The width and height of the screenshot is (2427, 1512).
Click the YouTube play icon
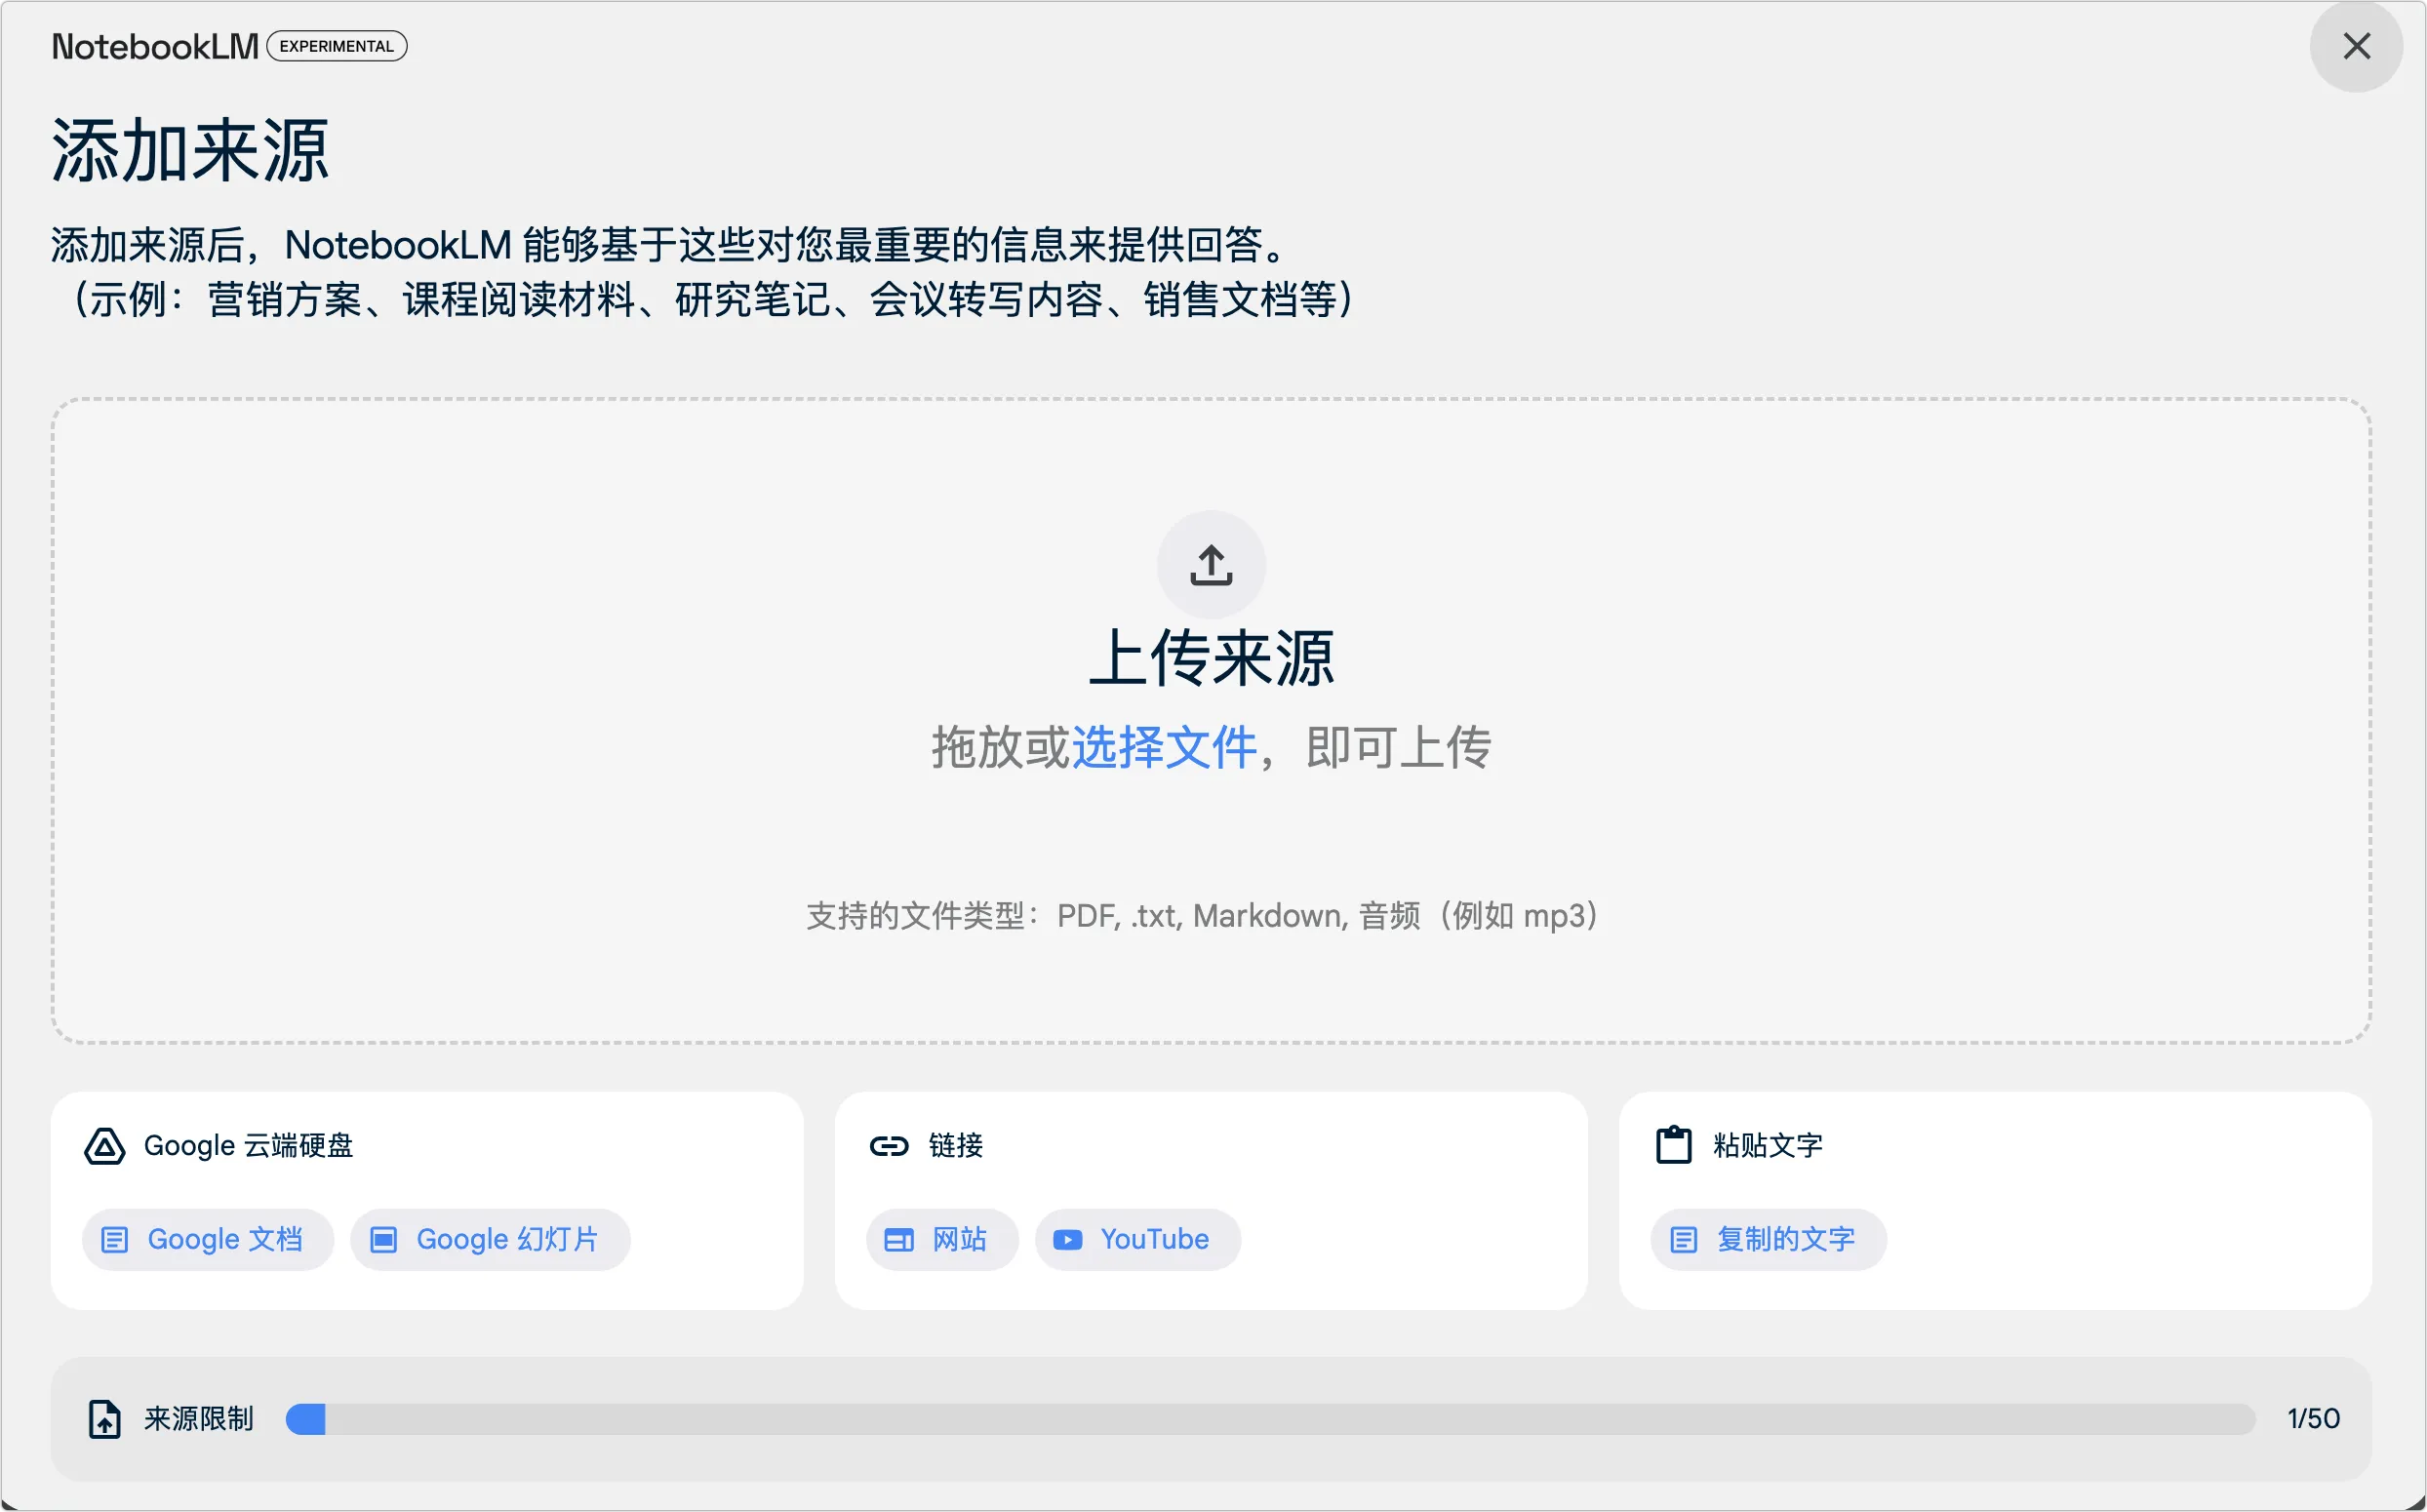(x=1067, y=1240)
